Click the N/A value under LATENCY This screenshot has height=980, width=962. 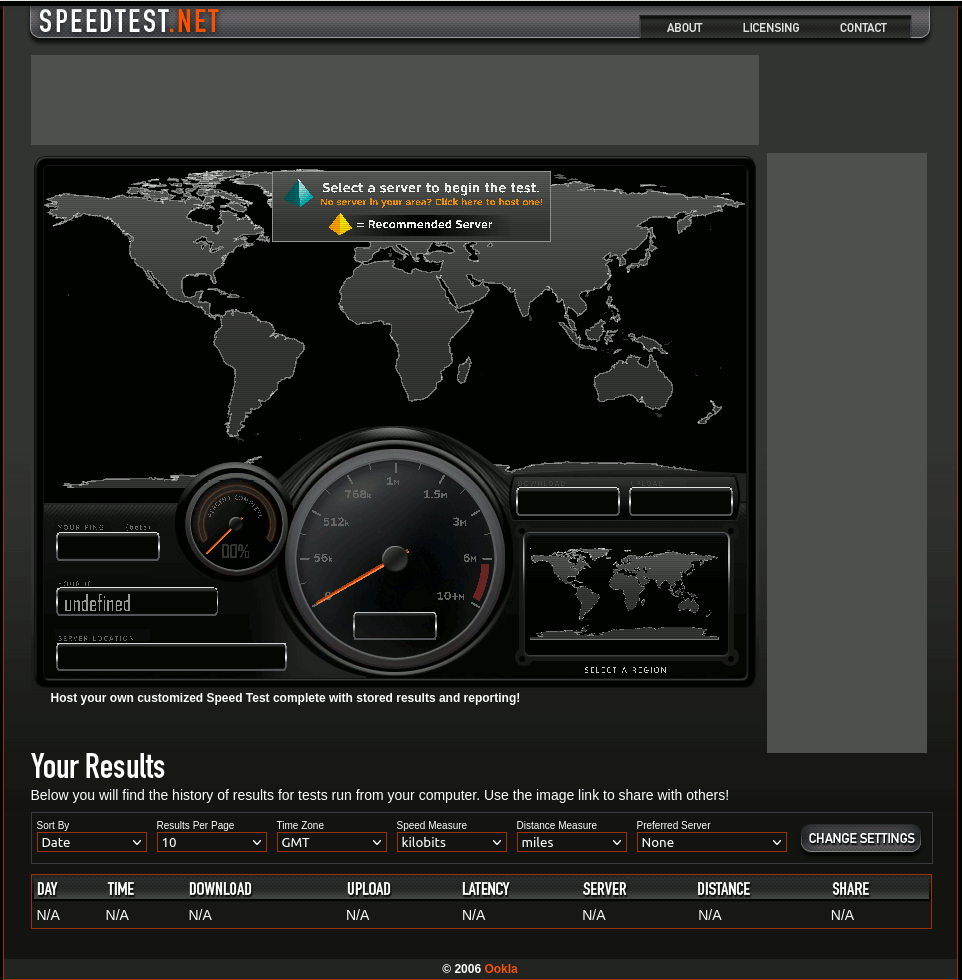(x=473, y=915)
